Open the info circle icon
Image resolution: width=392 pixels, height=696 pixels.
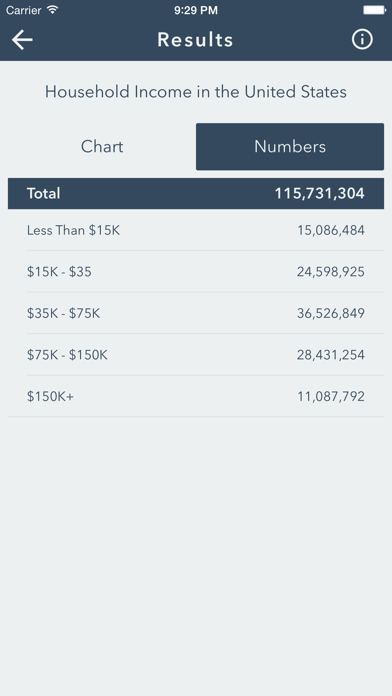(362, 40)
